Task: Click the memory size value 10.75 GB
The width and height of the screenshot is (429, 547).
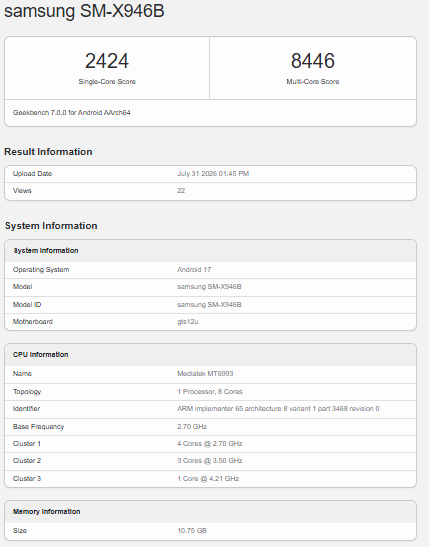Action: [192, 531]
